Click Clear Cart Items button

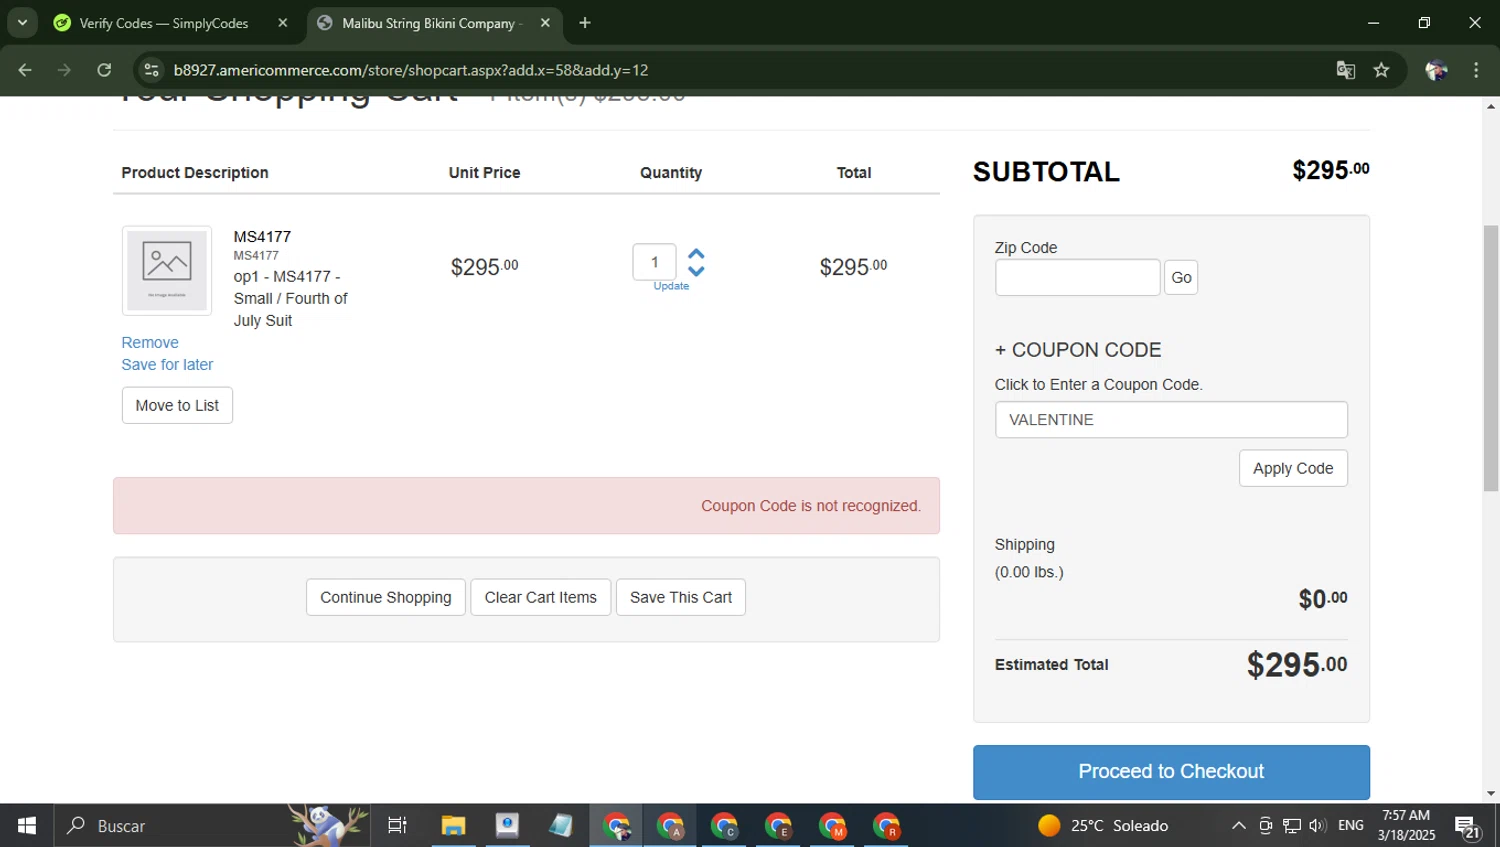pyautogui.click(x=540, y=597)
